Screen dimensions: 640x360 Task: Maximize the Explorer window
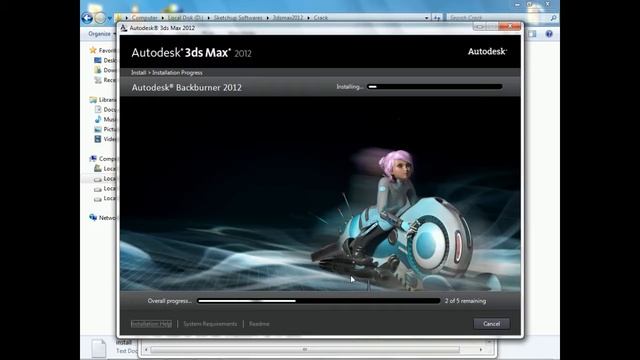(x=530, y=4)
